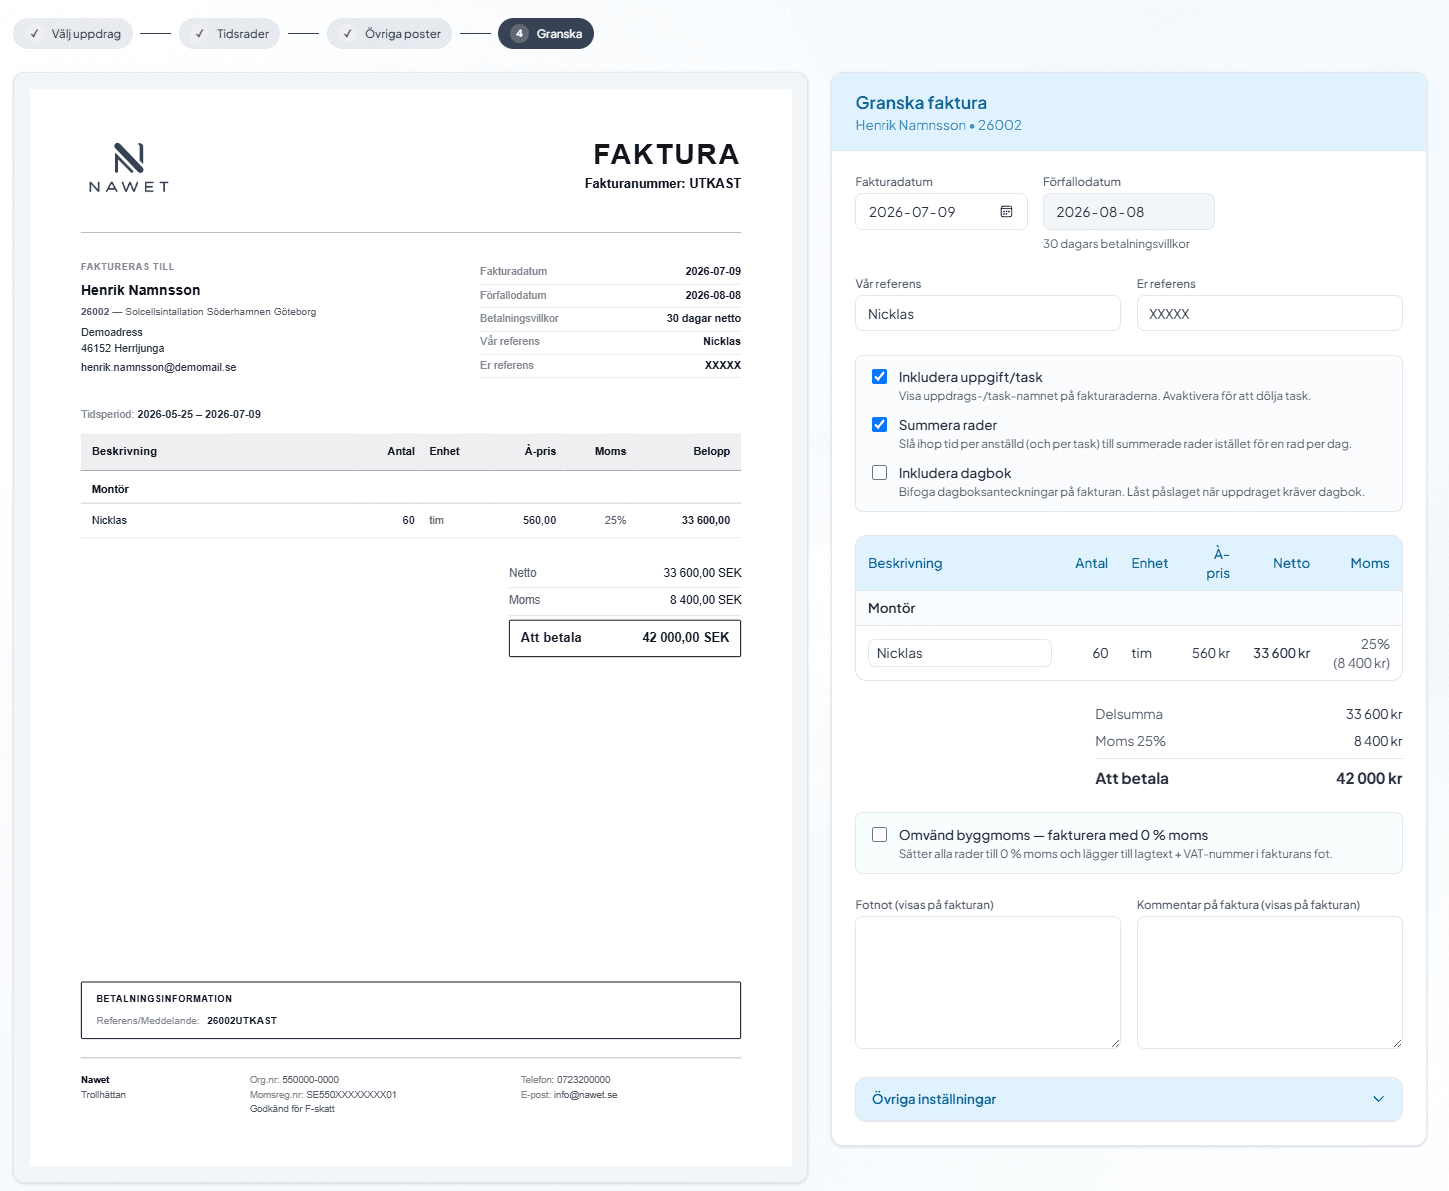Viewport: 1449px width, 1191px height.
Task: Click the Fotnot text area
Action: click(x=988, y=983)
